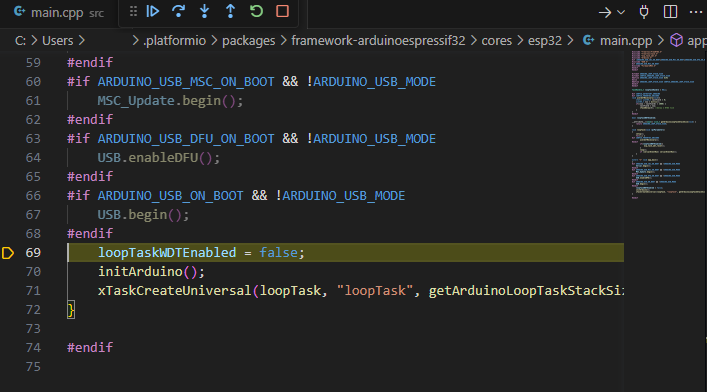The height and width of the screenshot is (392, 707).
Task: Click the closing brace on line 72
Action: pos(71,310)
